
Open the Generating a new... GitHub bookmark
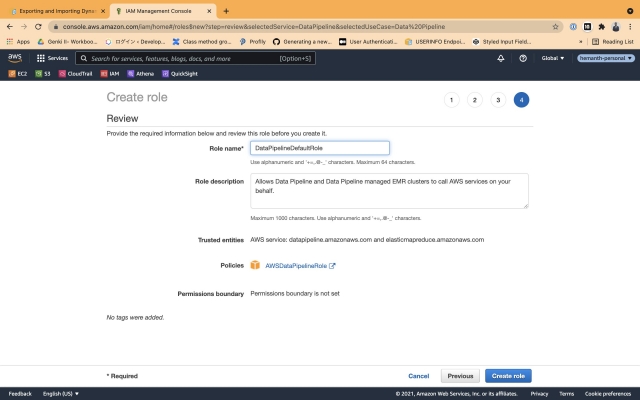pos(302,42)
